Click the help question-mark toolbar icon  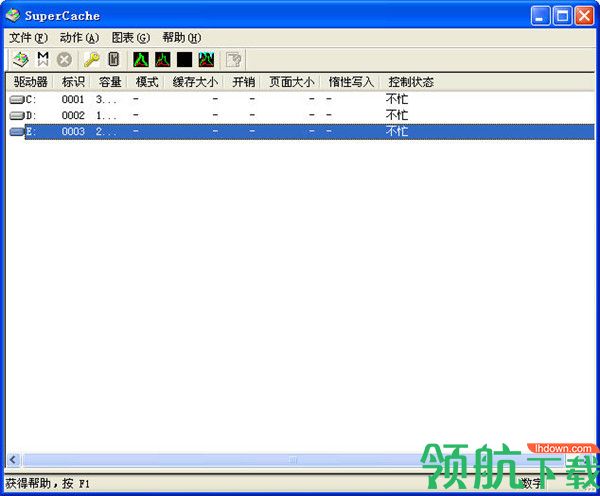pyautogui.click(x=233, y=60)
